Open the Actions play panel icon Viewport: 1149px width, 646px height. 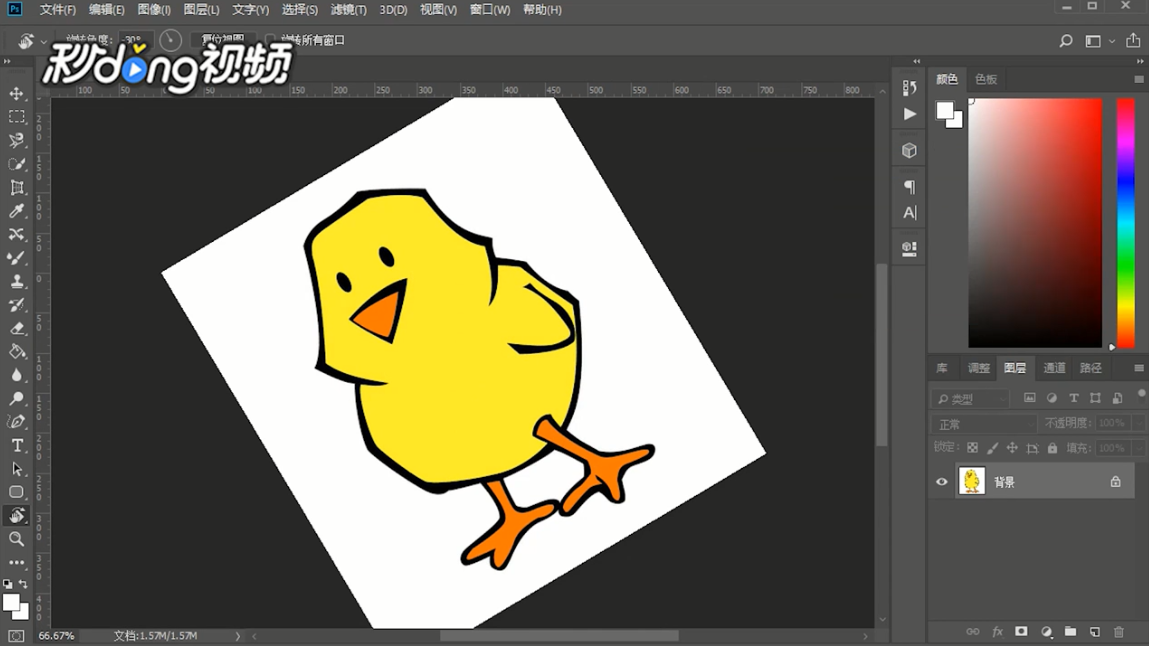909,114
